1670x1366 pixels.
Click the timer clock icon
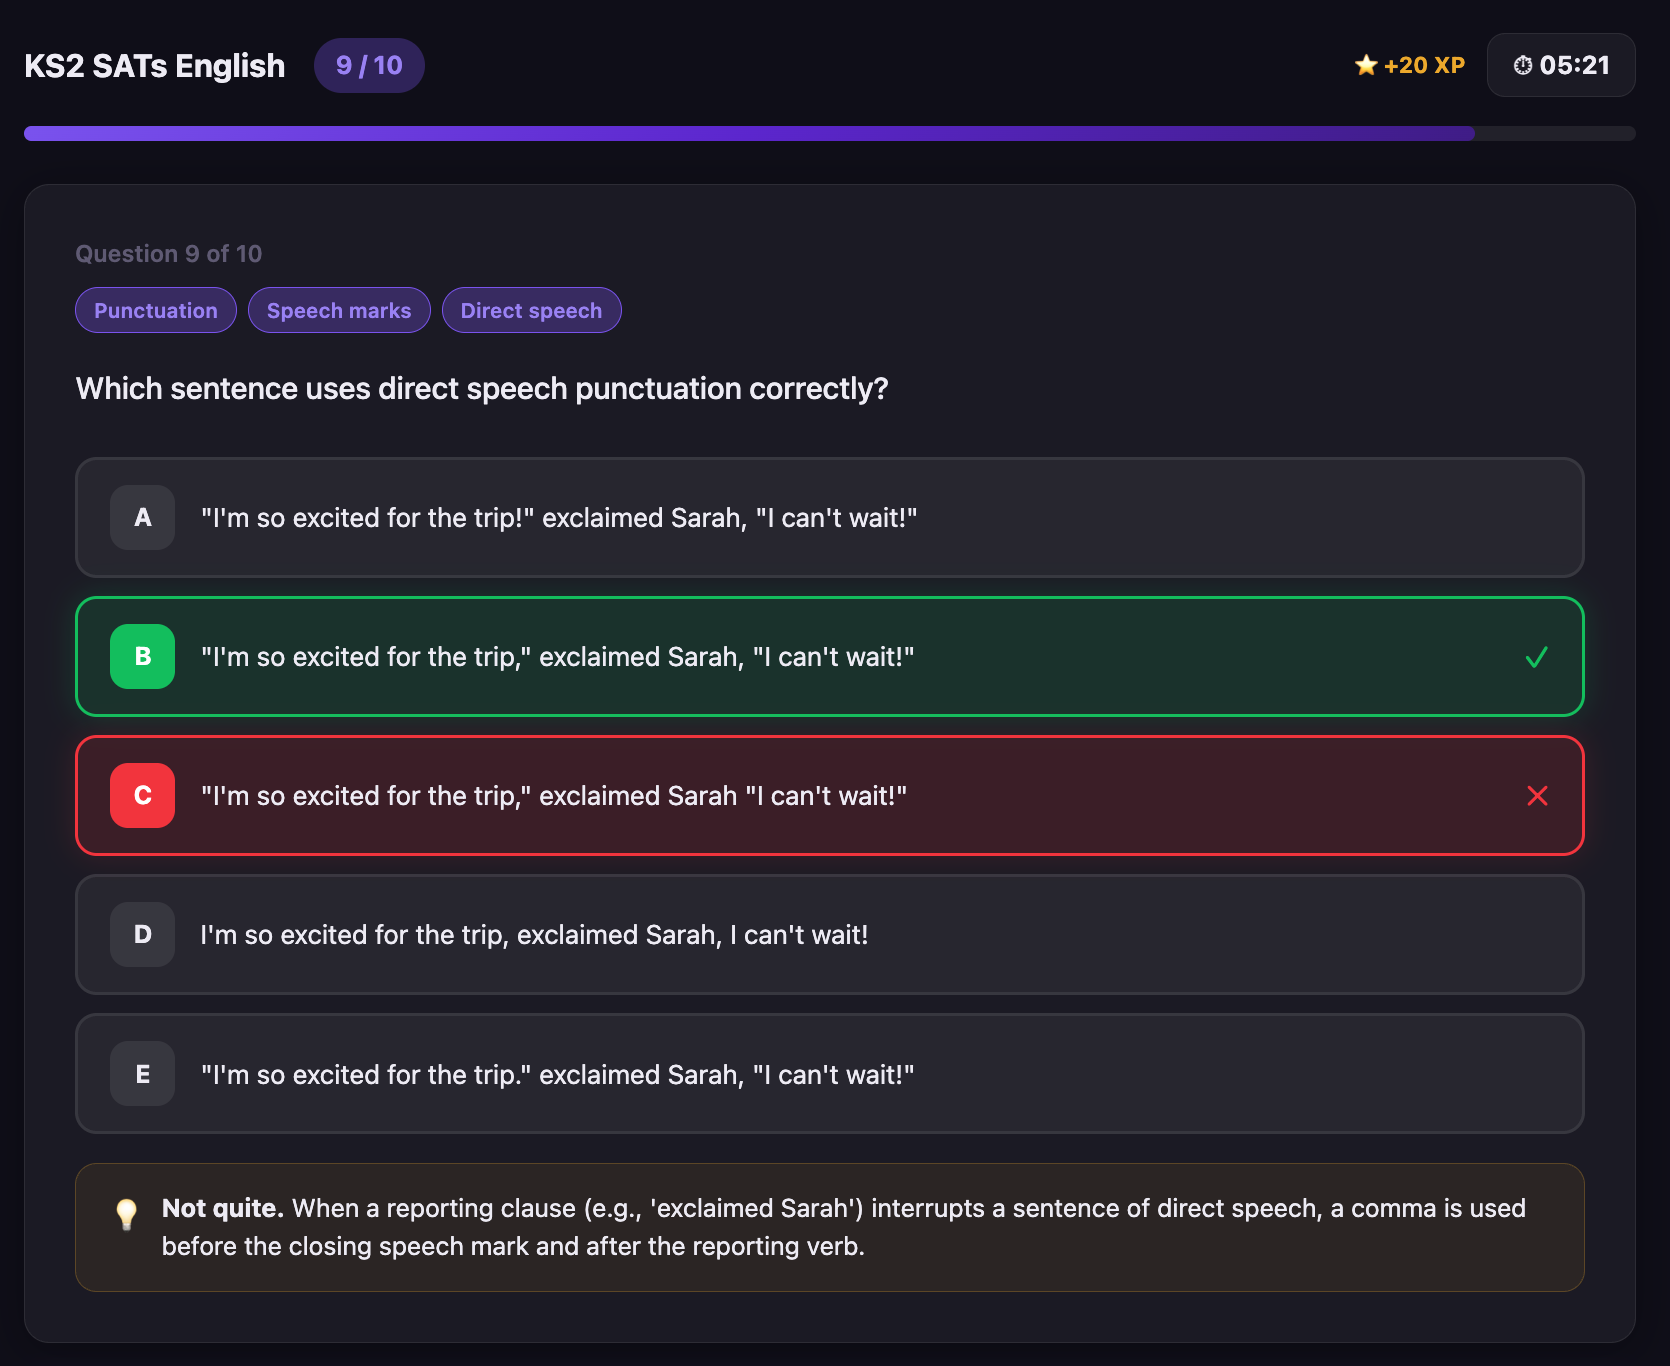click(1523, 65)
